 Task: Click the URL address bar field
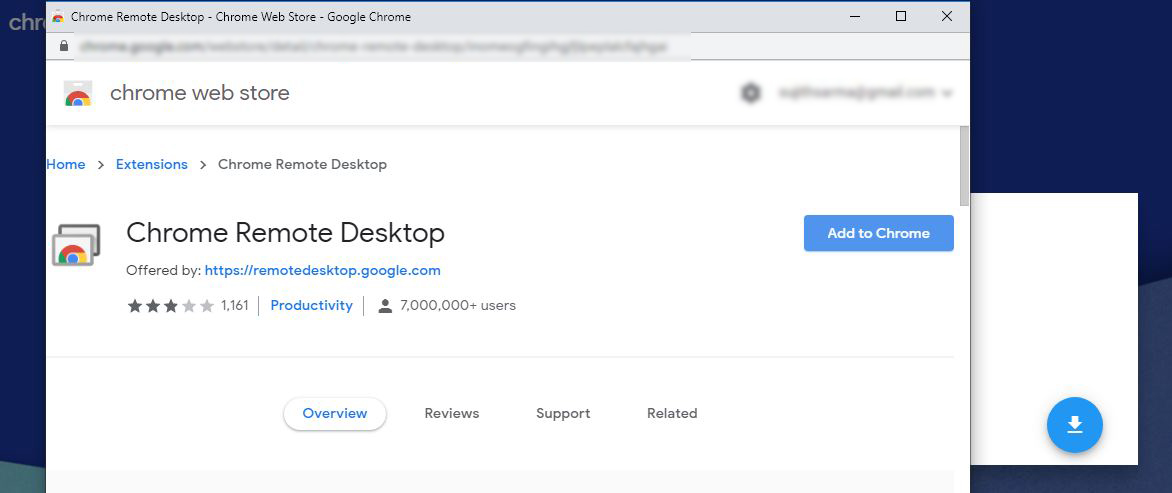pyautogui.click(x=374, y=46)
